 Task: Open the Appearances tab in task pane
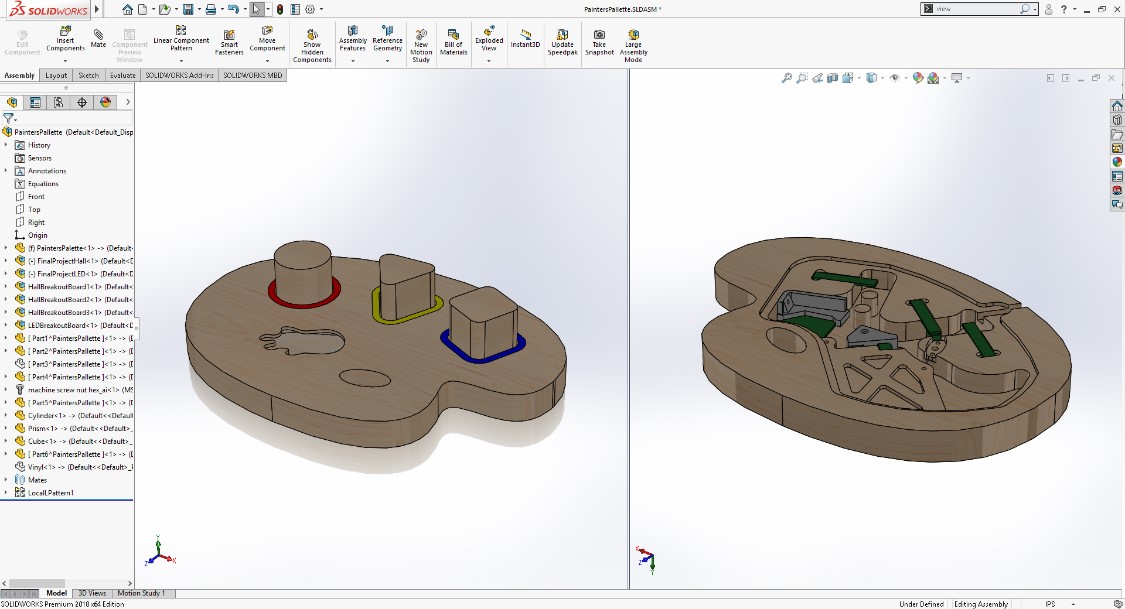point(1117,162)
